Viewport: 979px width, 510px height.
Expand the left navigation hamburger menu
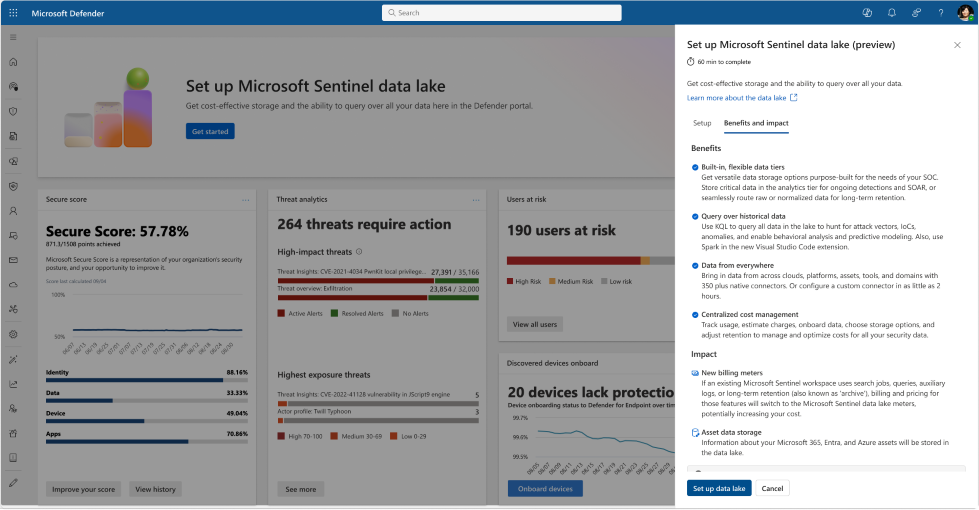click(x=14, y=37)
